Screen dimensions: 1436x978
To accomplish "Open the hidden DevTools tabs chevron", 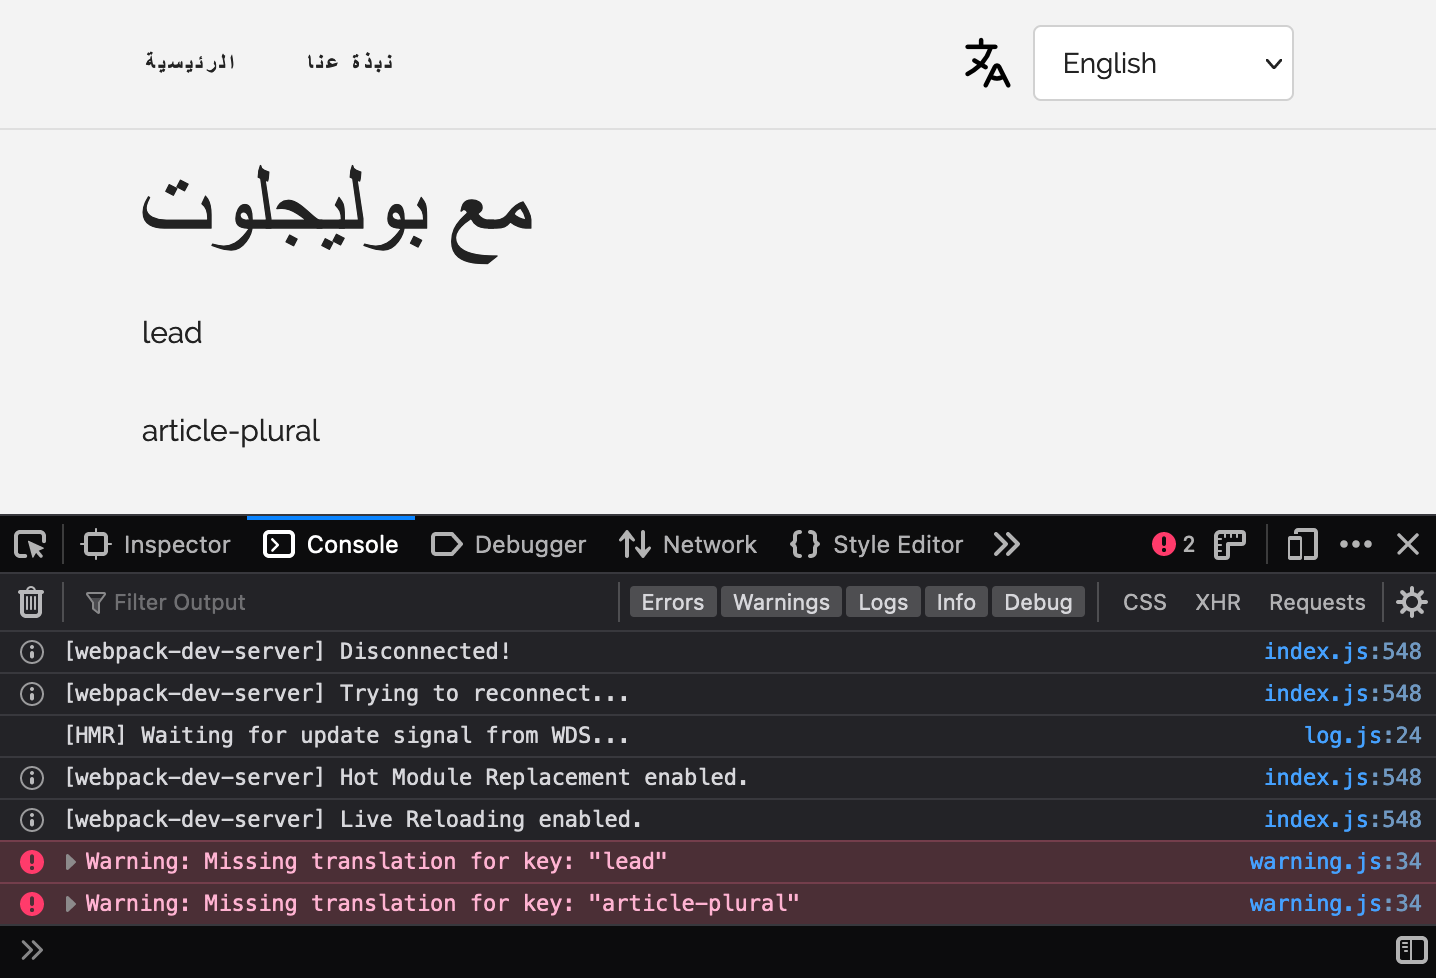I will pos(1006,544).
